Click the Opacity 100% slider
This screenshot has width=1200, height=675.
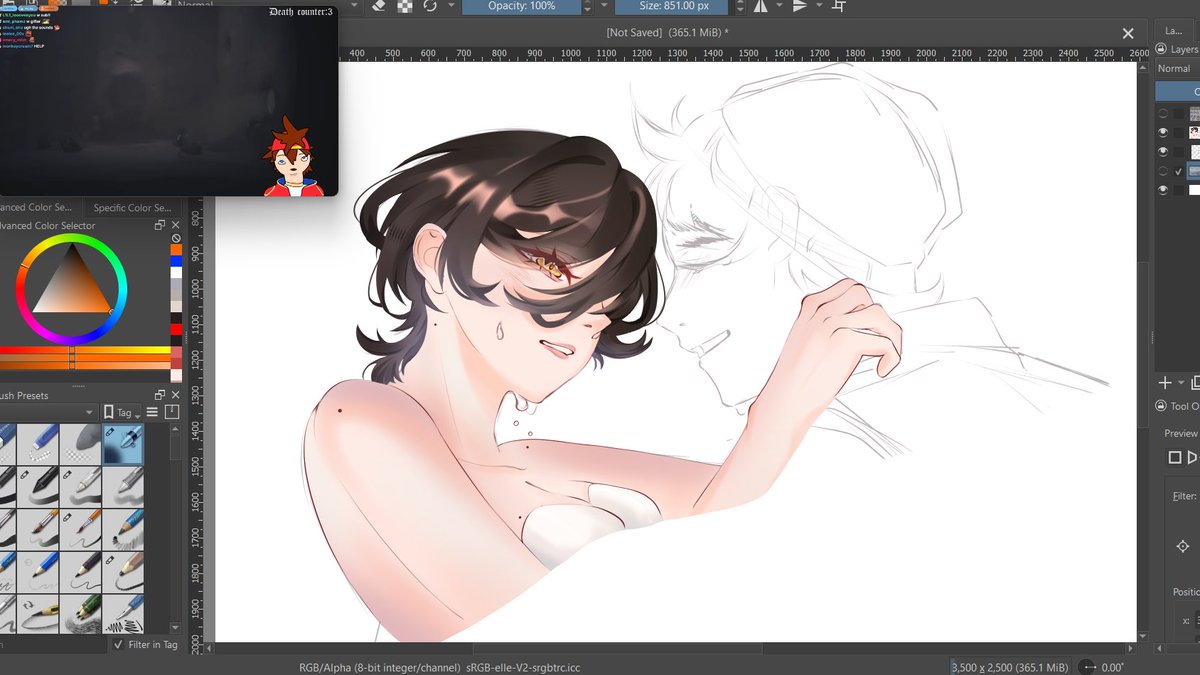coord(522,6)
